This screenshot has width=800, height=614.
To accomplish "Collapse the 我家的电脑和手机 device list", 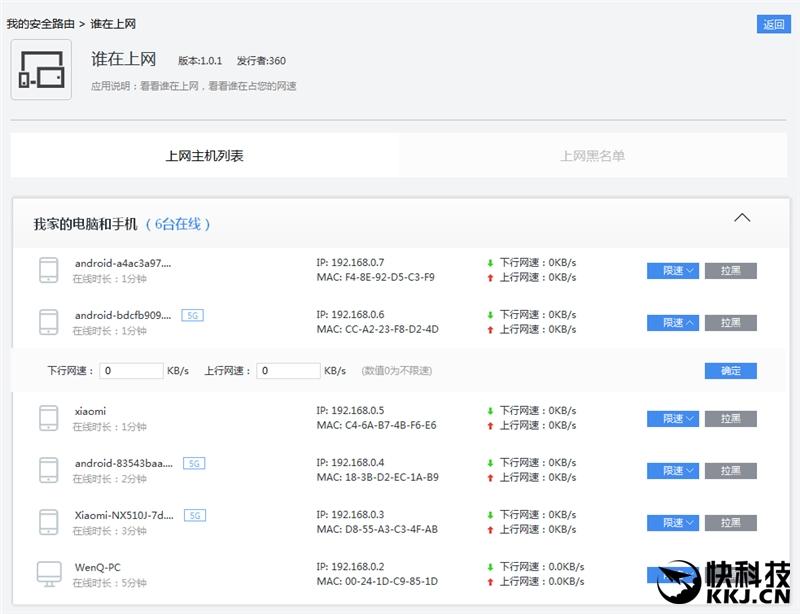I will [742, 217].
